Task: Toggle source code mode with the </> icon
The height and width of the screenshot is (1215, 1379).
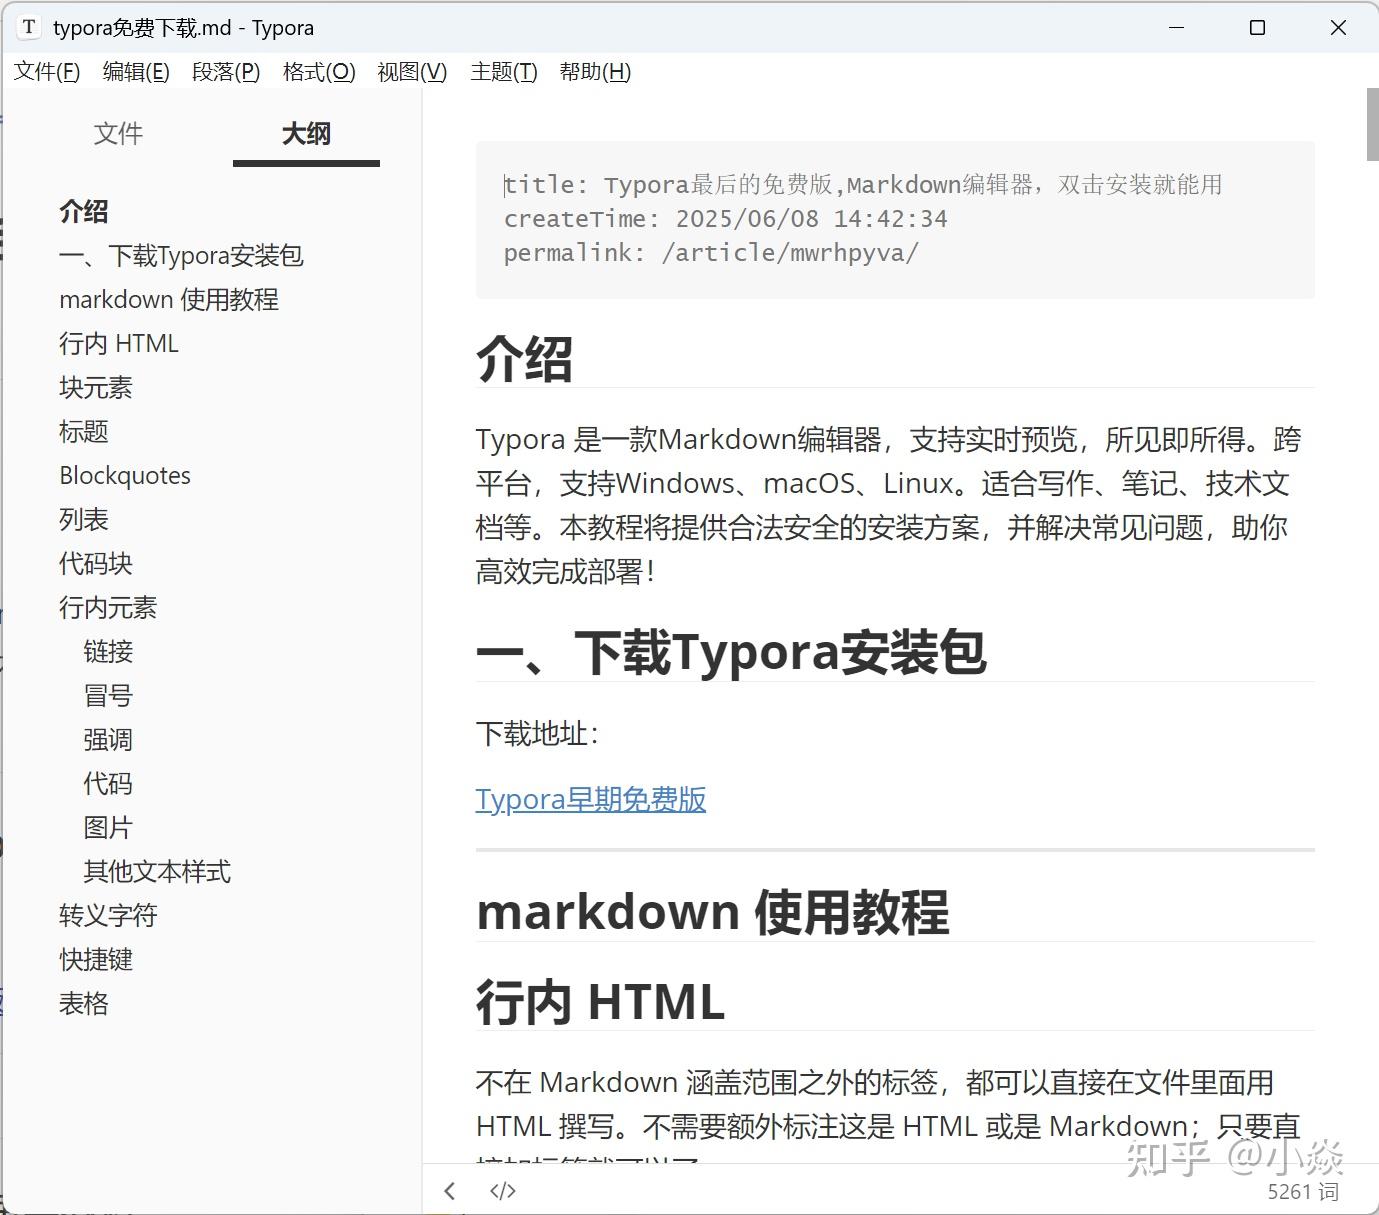Action: point(502,1190)
